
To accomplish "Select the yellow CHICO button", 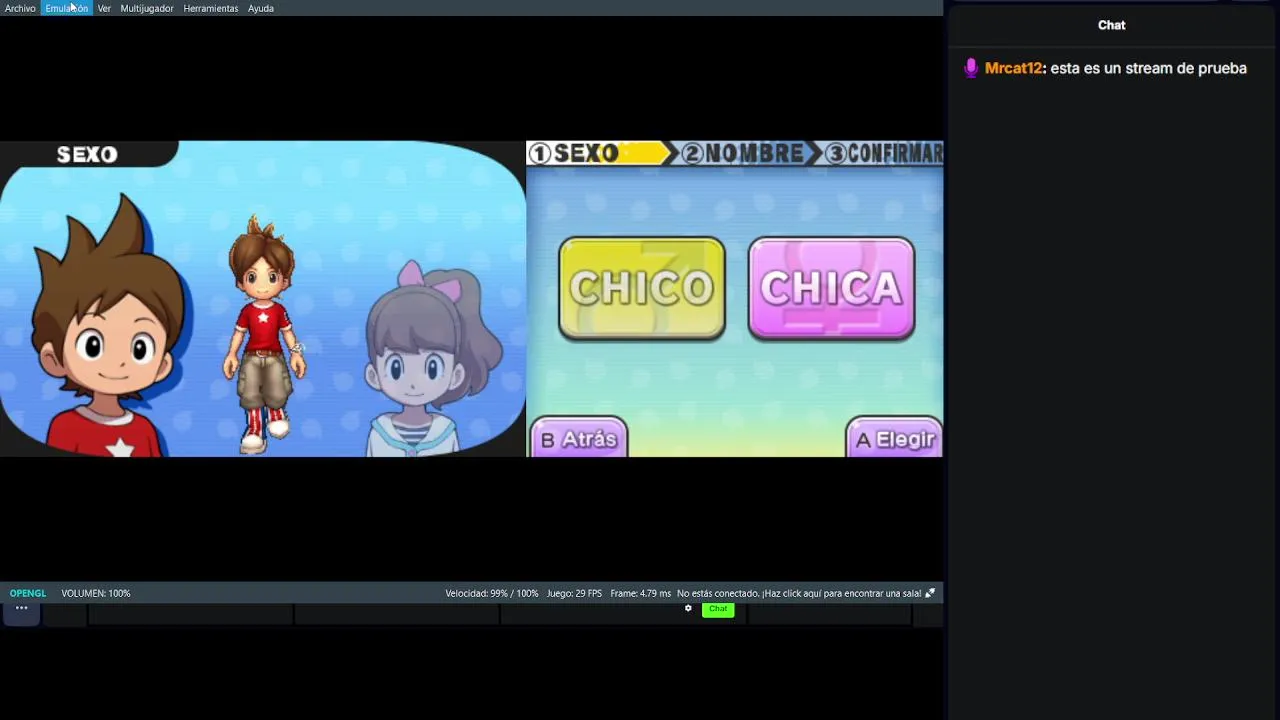I will tap(642, 288).
